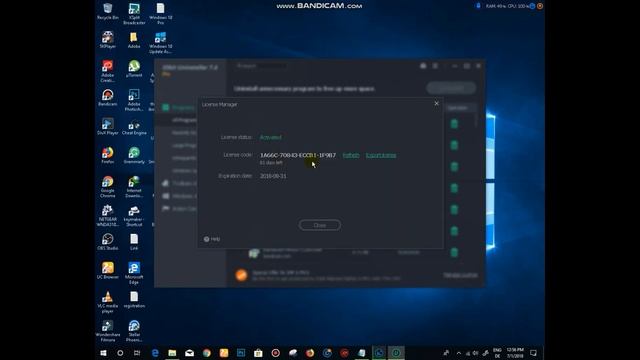This screenshot has width=640, height=360.
Task: Click the toolbox icon in IObit title bar
Action: [423, 66]
